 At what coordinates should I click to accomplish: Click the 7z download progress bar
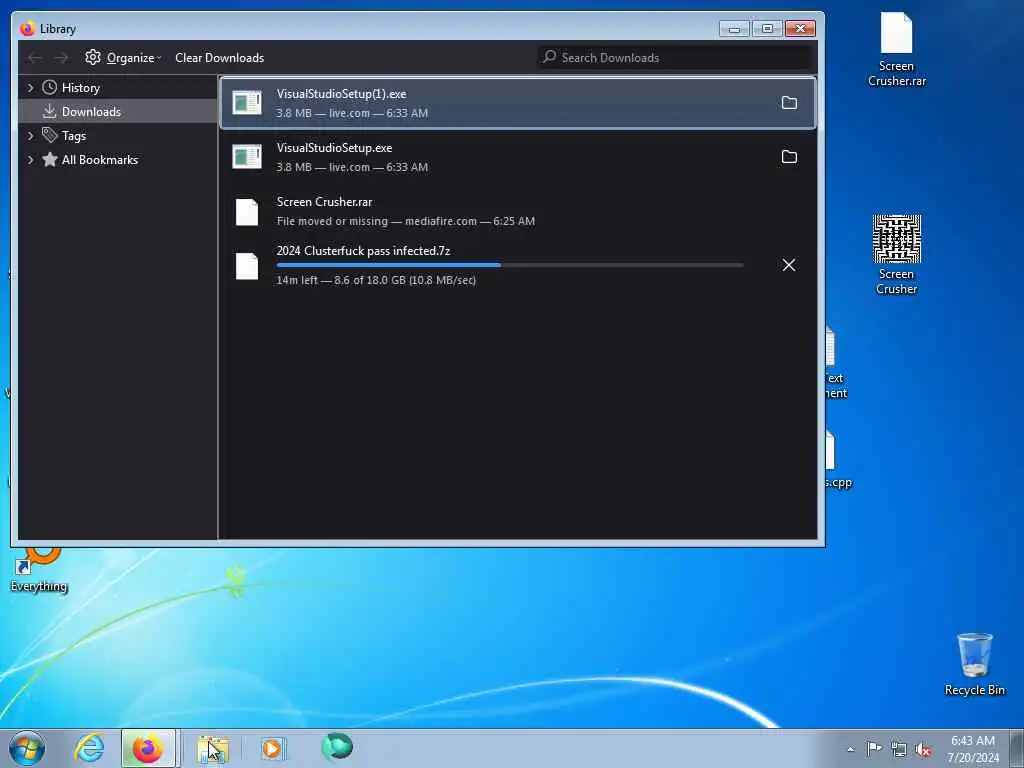[510, 264]
